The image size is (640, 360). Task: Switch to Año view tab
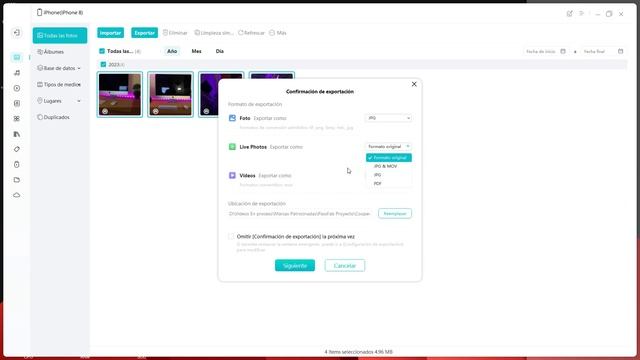172,51
